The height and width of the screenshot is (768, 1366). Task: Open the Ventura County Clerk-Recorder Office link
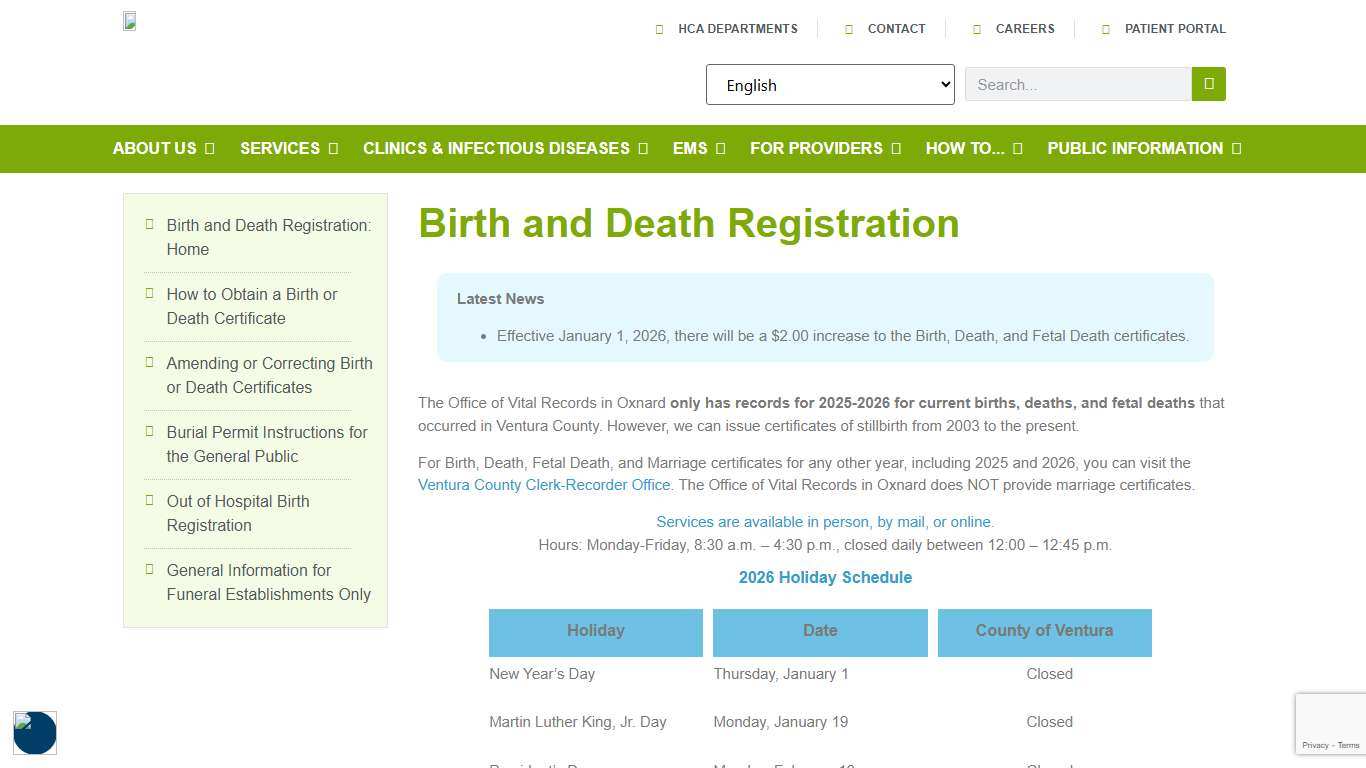click(544, 485)
